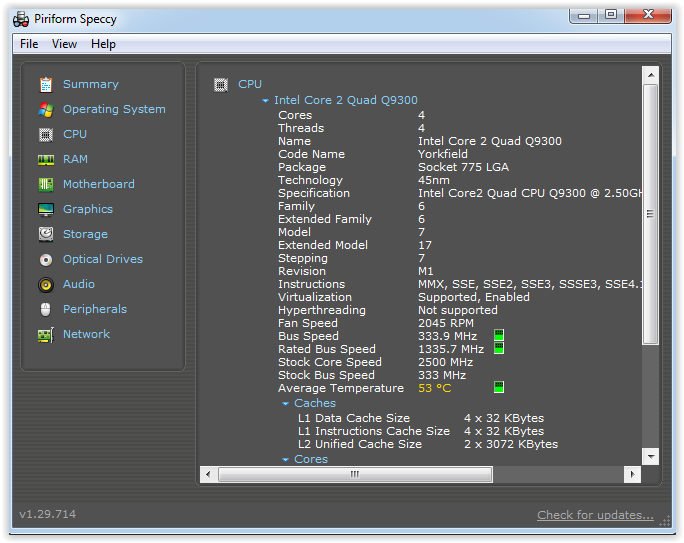
Task: Collapse the Caches section arrow
Action: [x=285, y=404]
